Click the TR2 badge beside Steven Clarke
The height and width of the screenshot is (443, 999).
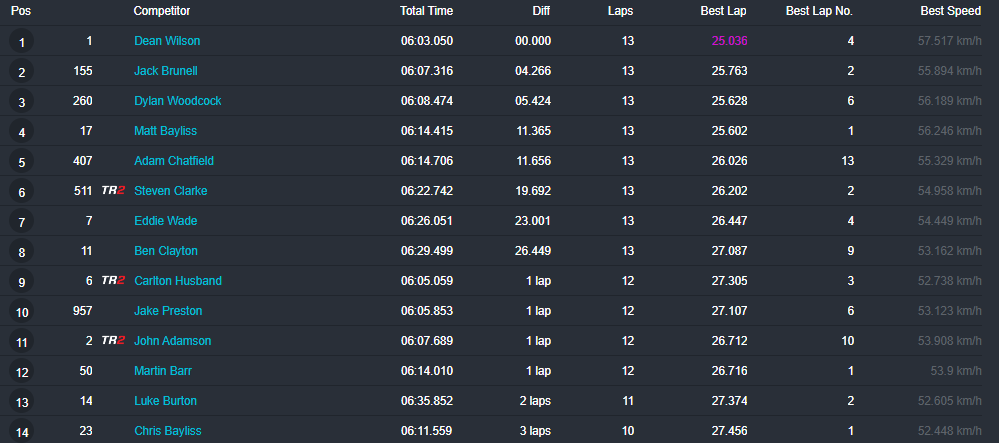113,191
